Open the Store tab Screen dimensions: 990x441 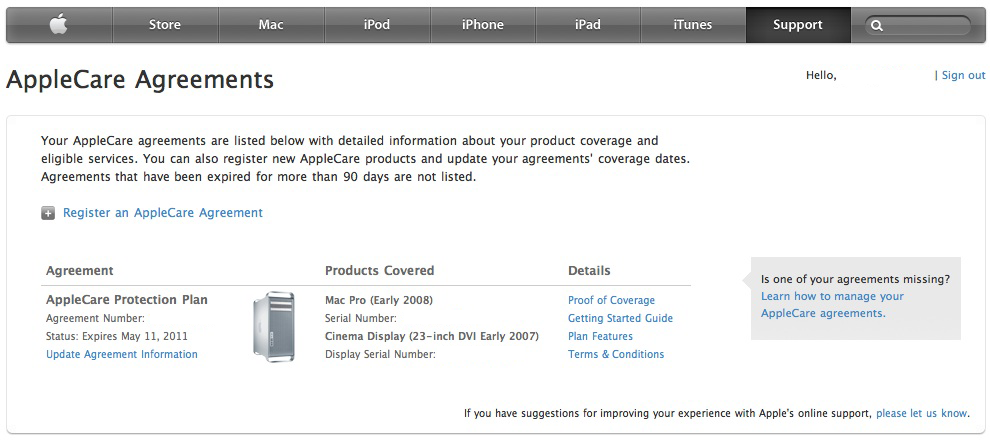pos(165,25)
